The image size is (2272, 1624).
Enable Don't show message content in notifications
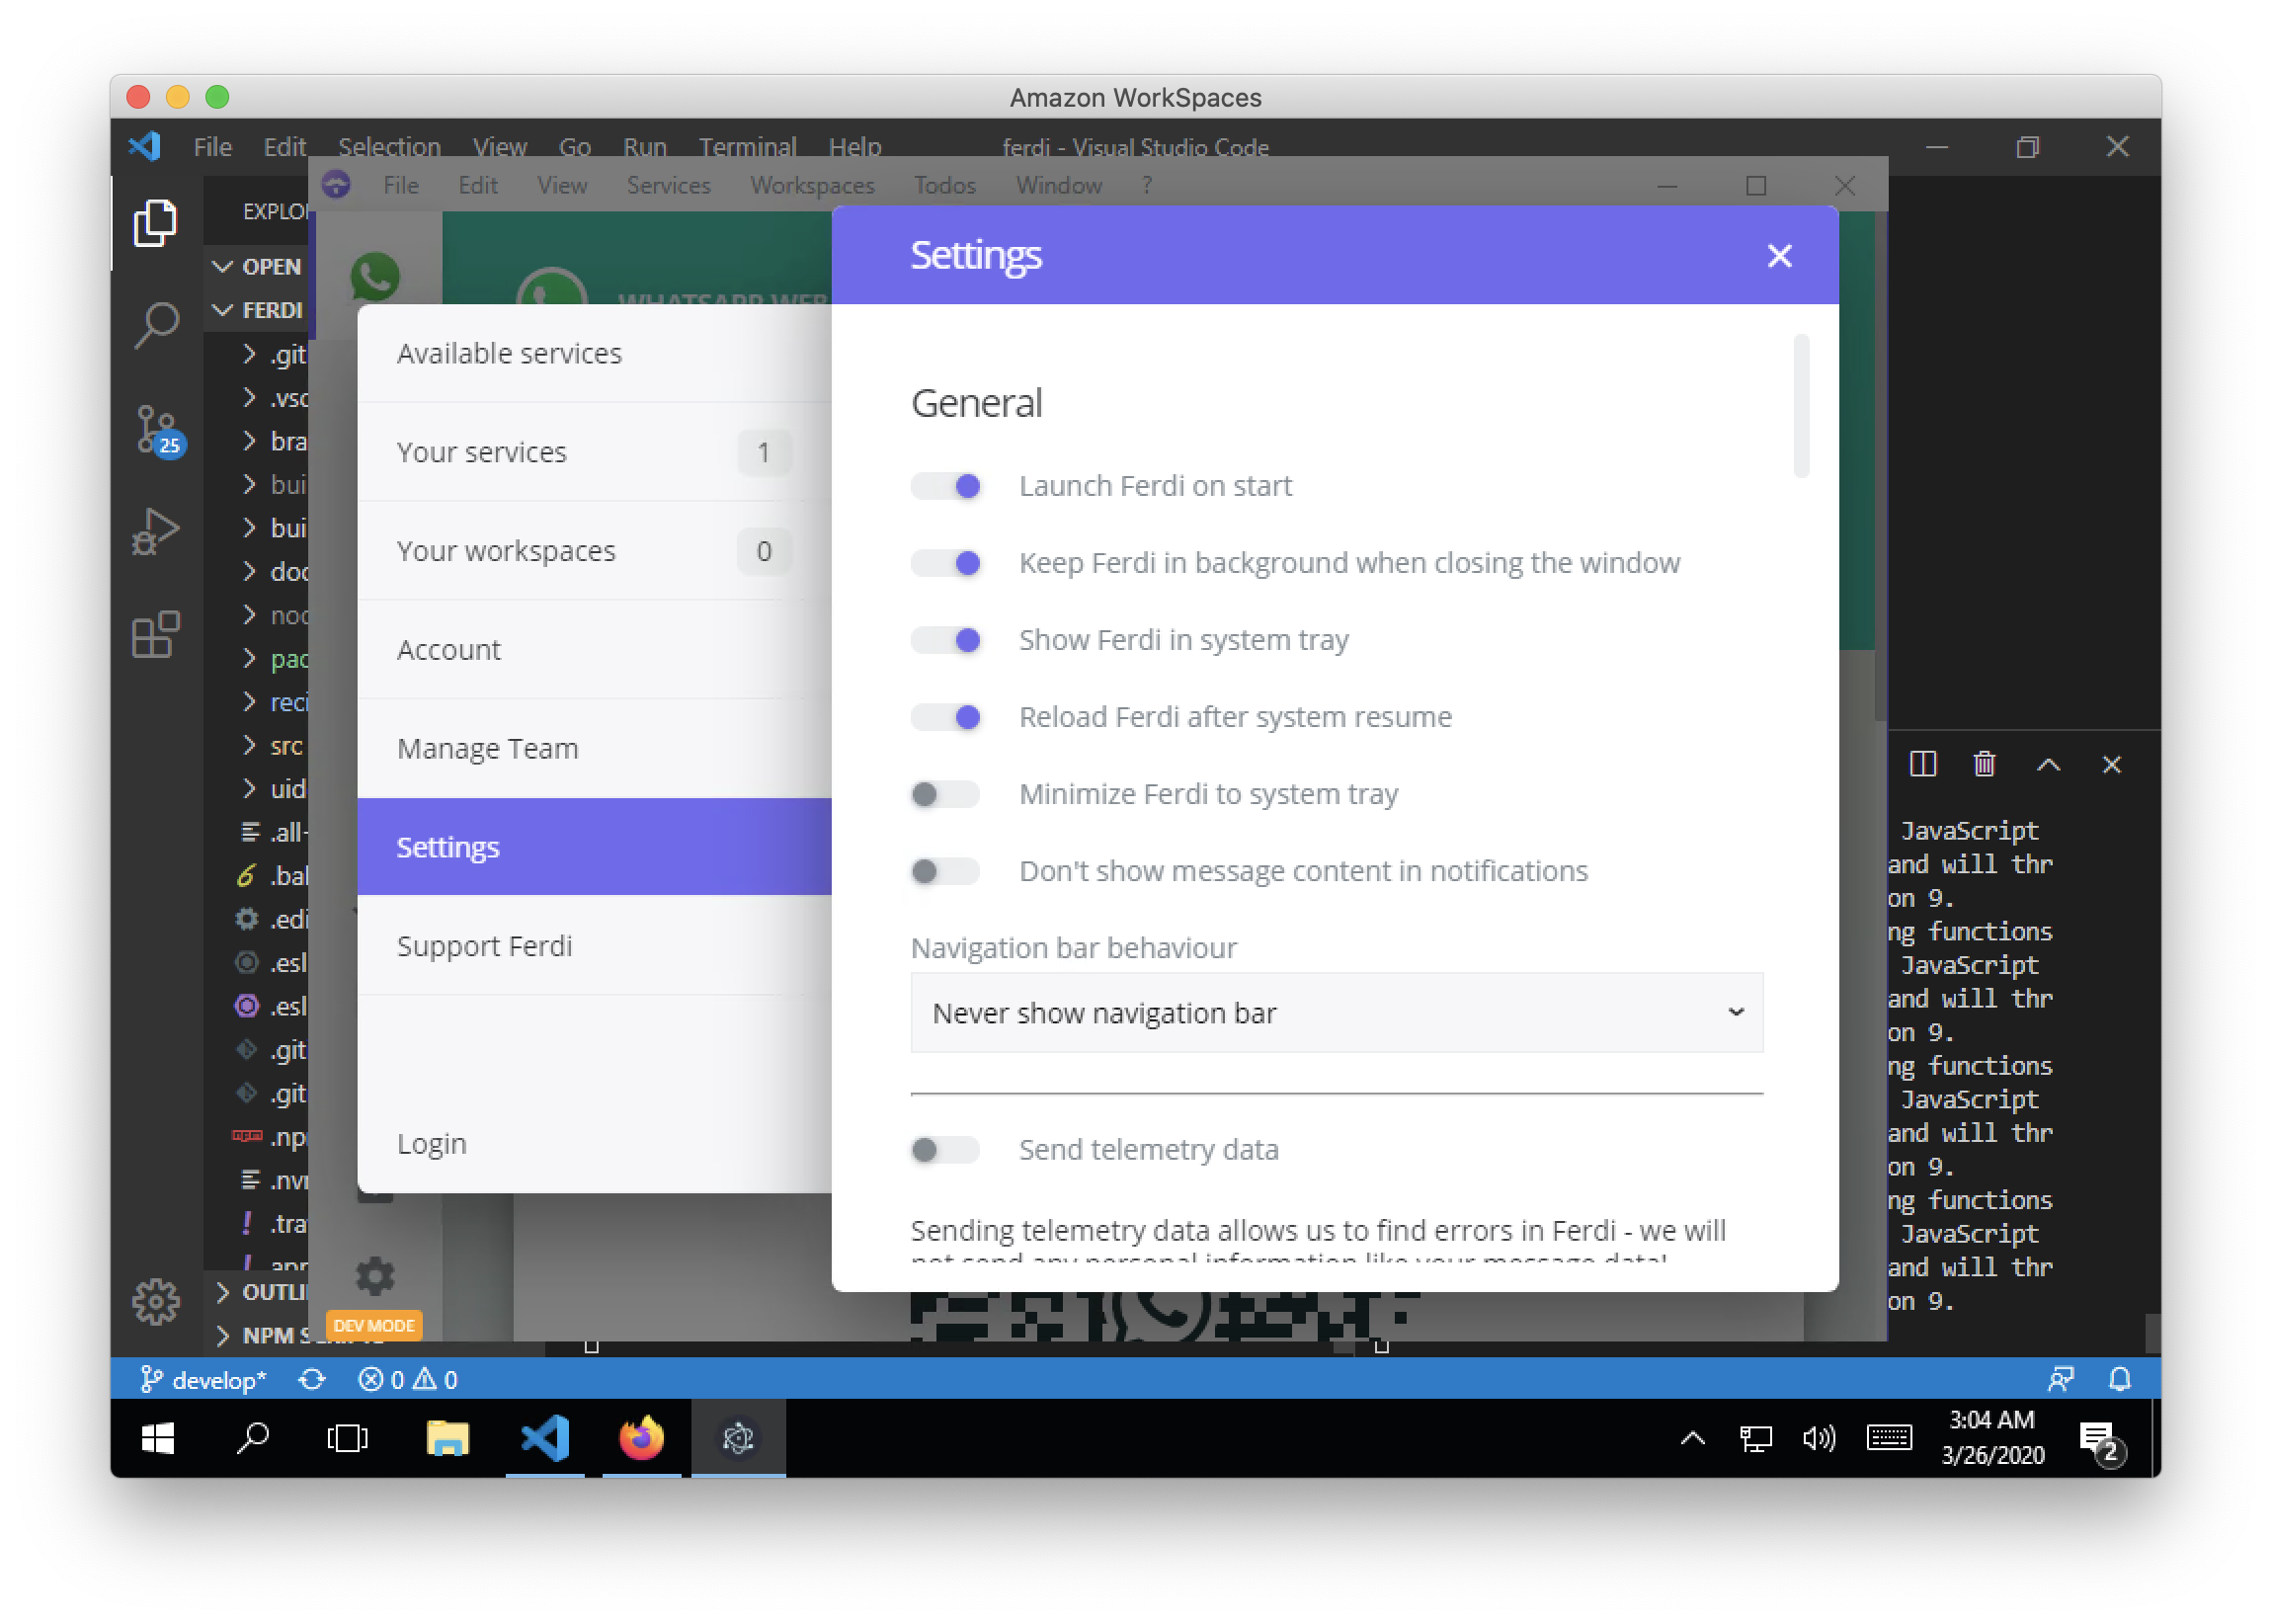coord(945,871)
